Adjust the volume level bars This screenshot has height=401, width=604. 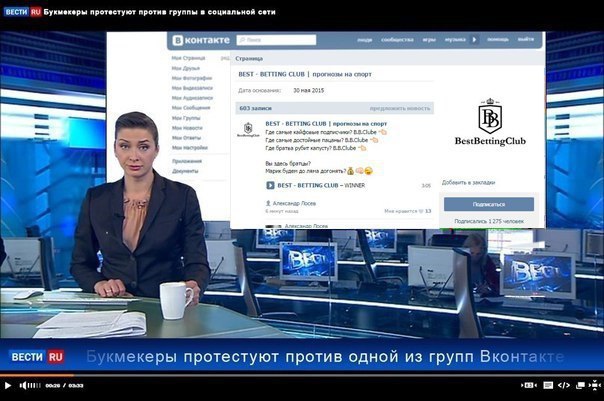[34, 385]
